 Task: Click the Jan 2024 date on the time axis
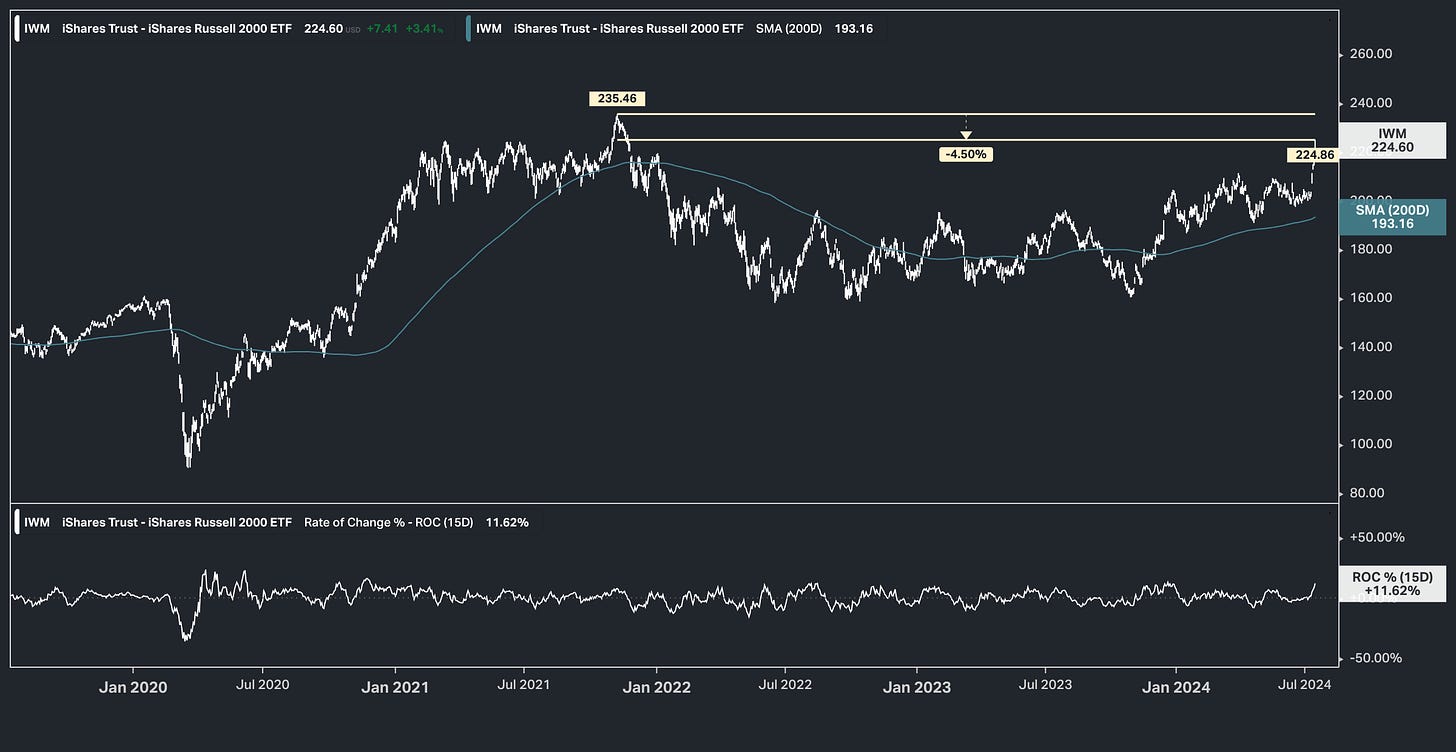click(1176, 687)
